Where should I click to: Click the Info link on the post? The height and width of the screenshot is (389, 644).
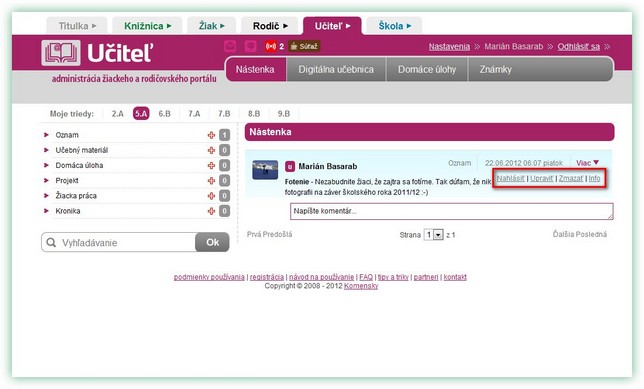(x=594, y=178)
